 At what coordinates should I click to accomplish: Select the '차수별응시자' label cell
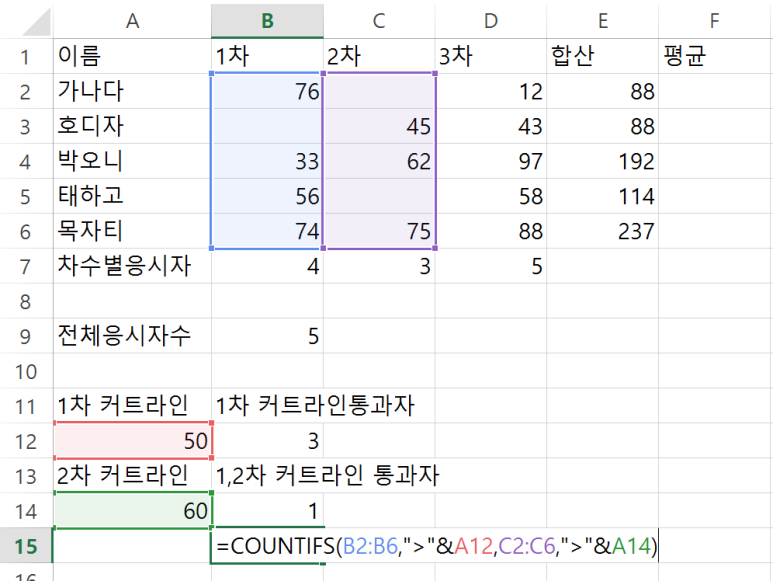(132, 267)
